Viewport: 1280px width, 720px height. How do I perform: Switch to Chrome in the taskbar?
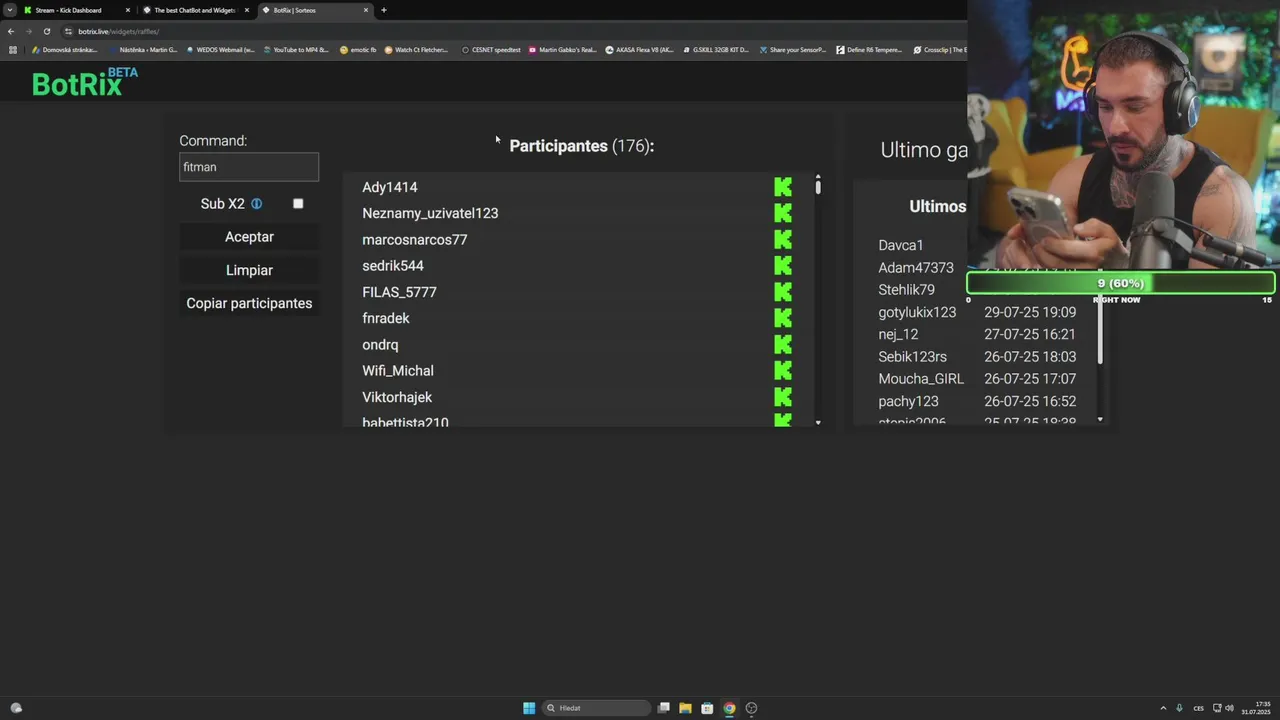(729, 708)
